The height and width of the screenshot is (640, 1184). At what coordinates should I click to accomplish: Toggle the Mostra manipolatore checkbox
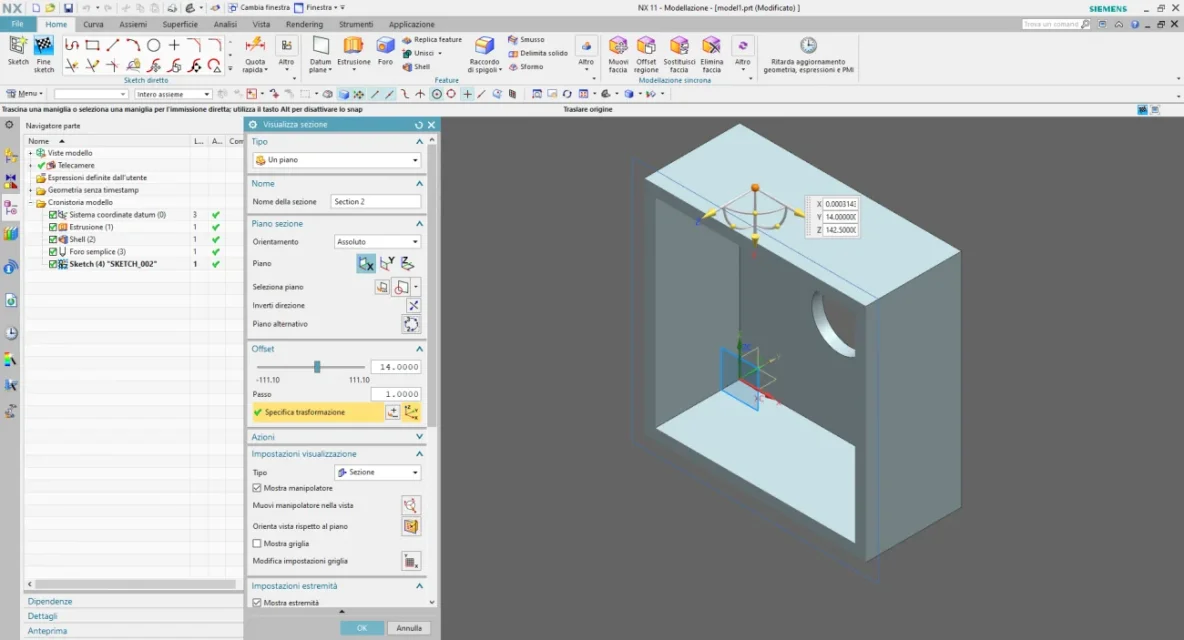257,488
